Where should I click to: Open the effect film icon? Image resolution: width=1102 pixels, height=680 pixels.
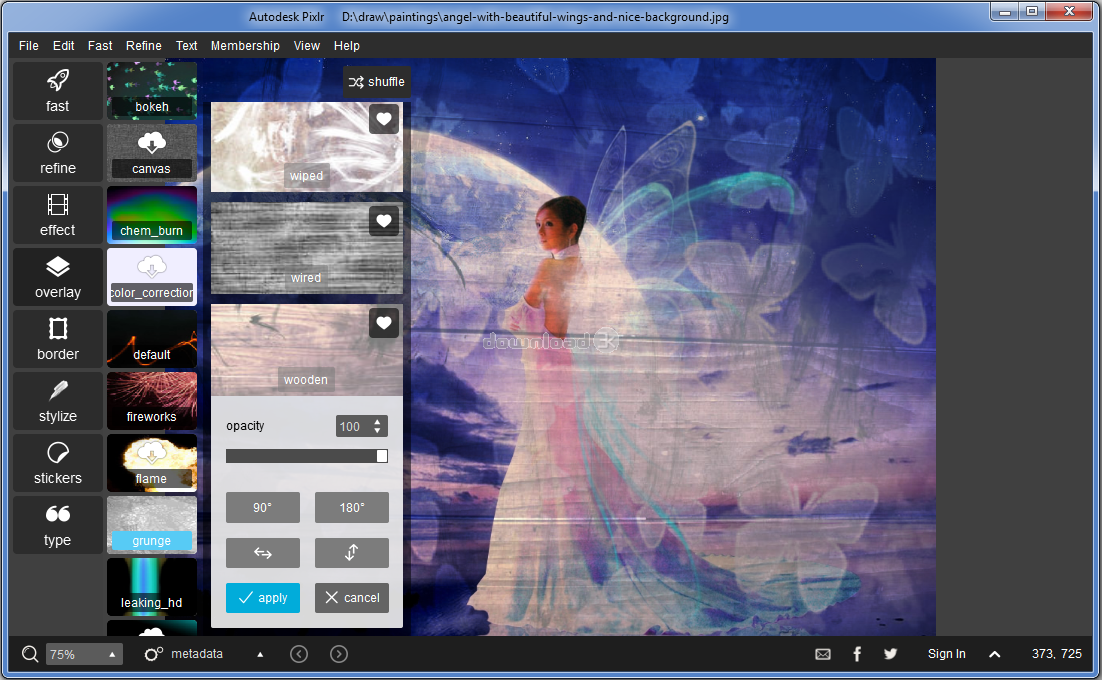point(58,215)
